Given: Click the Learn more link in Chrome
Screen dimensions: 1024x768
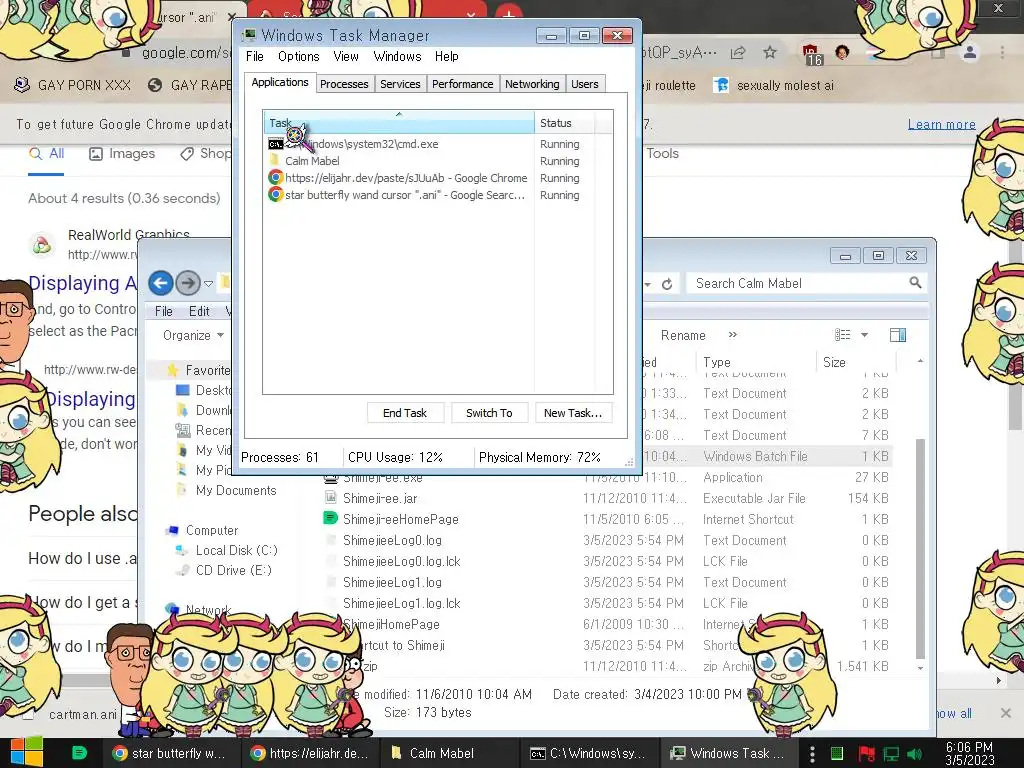Looking at the screenshot, I should [941, 125].
